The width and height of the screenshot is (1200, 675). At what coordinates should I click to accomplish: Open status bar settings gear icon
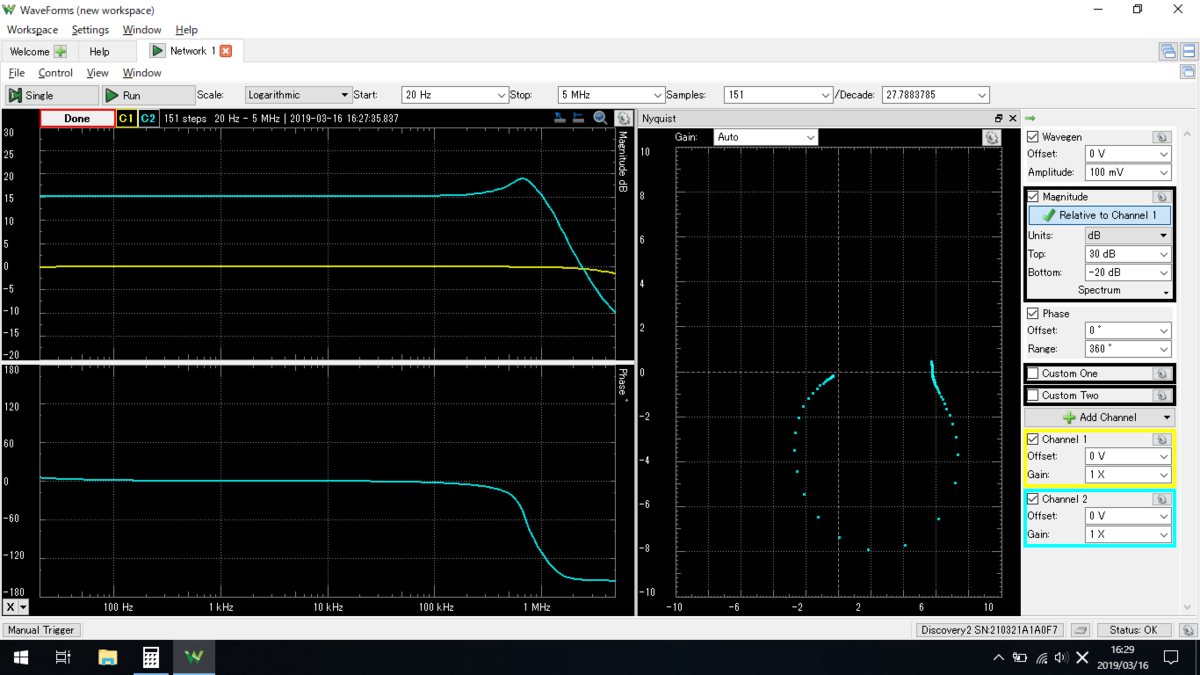click(x=1187, y=630)
